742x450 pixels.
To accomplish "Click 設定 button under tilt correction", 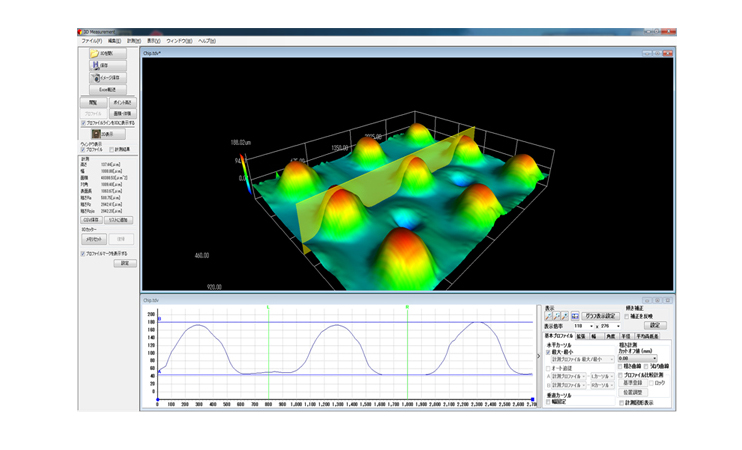I will point(655,326).
